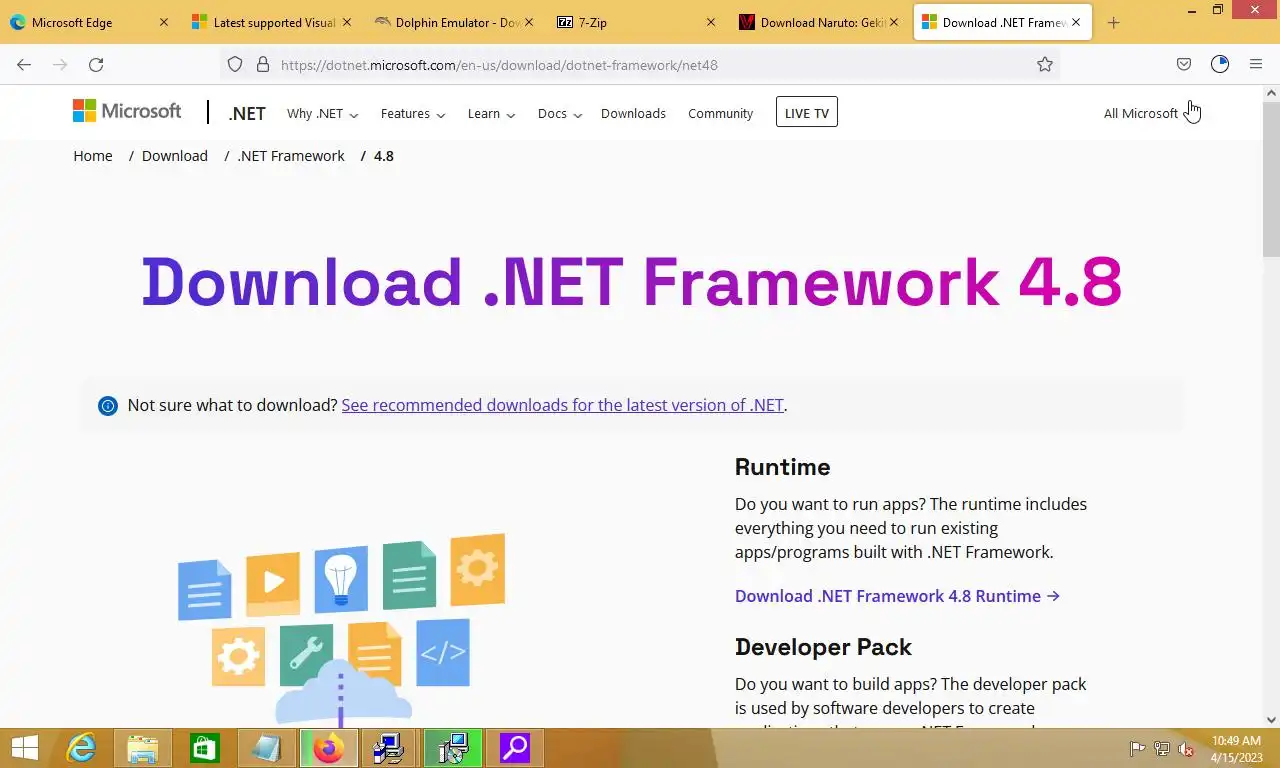Click the blue info icon in the banner
1280x768 pixels.
108,405
